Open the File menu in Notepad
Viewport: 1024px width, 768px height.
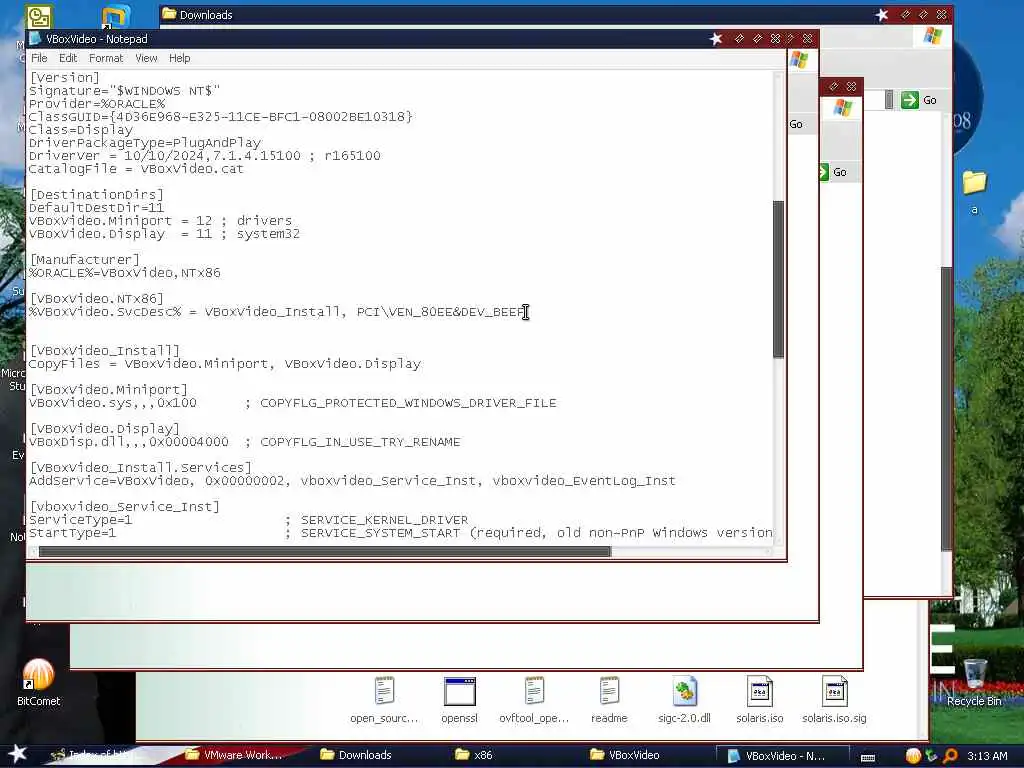pos(39,58)
